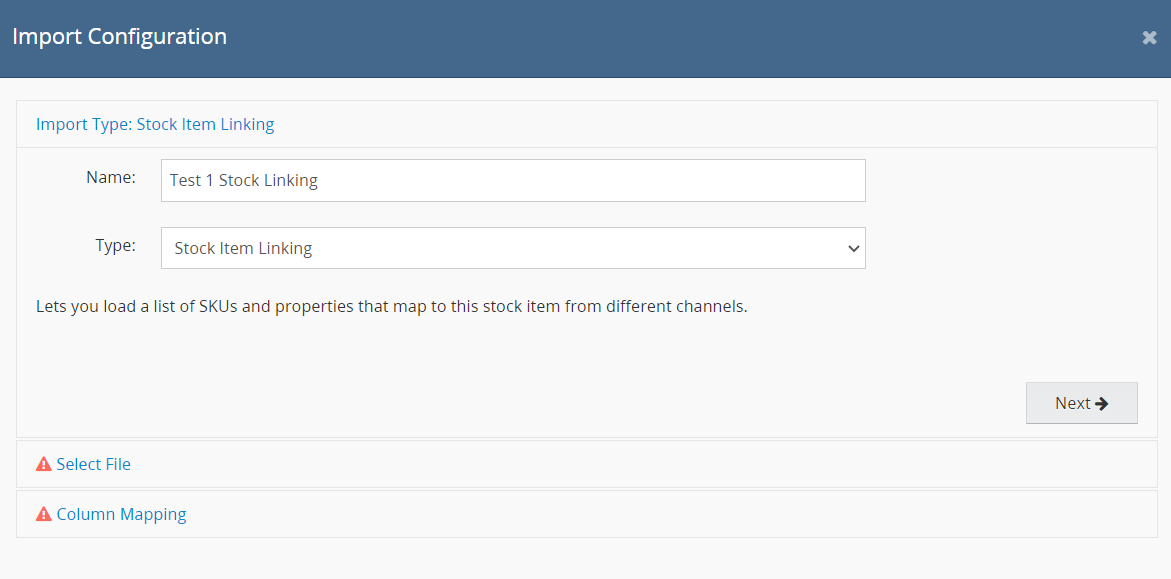Click the Next button
The width and height of the screenshot is (1171, 579).
point(1081,403)
